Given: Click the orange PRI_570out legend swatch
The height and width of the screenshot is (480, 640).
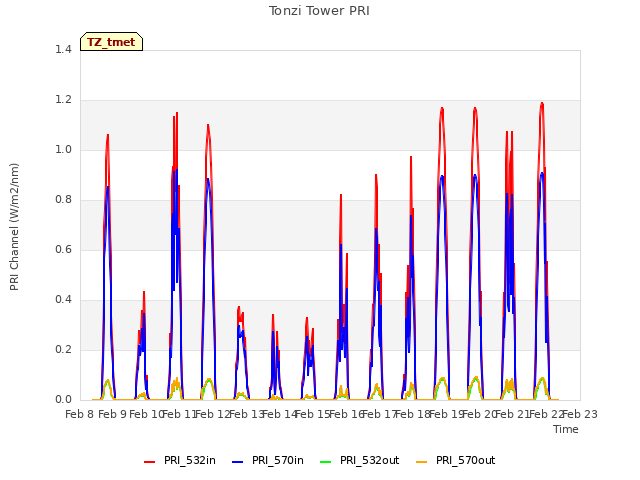Looking at the screenshot, I should click(422, 462).
